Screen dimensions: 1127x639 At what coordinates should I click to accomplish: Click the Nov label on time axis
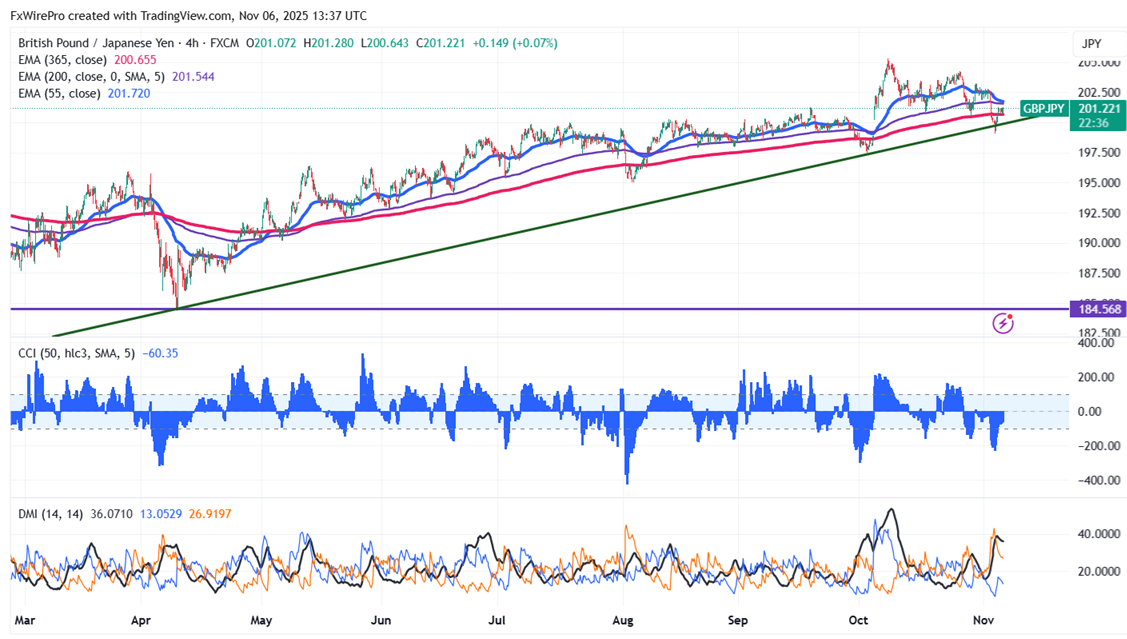click(983, 620)
